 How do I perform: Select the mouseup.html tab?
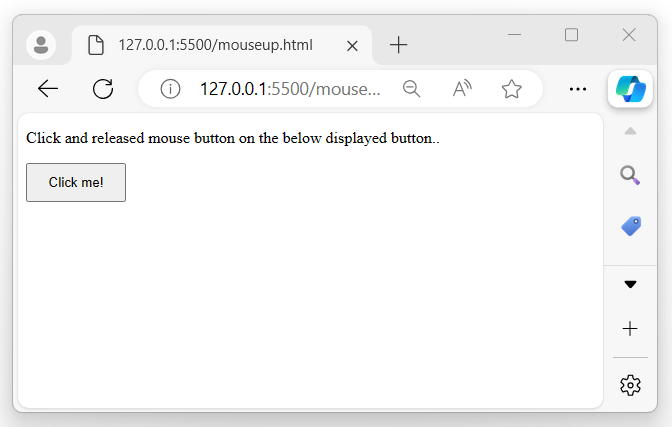click(x=215, y=45)
